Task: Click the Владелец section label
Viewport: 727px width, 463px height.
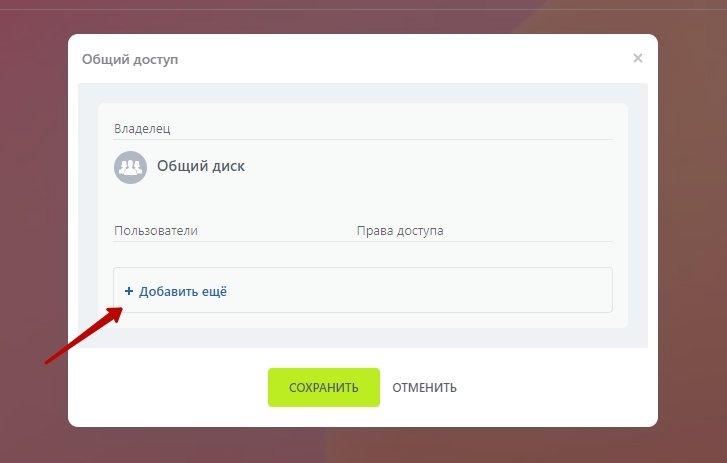Action: (x=143, y=129)
